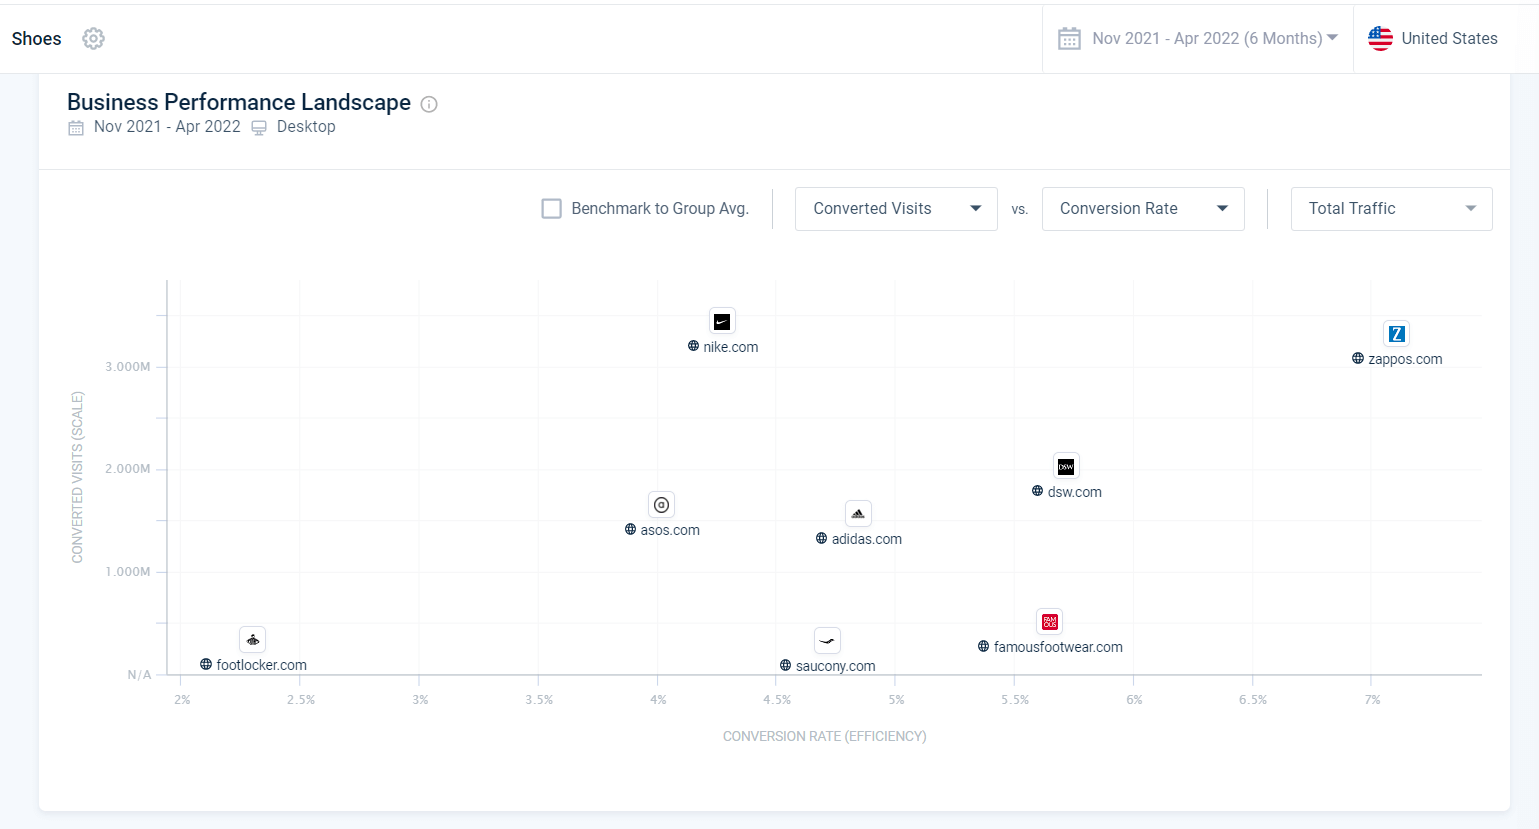This screenshot has width=1539, height=829.
Task: Click the dsw.com label
Action: [x=1075, y=492]
